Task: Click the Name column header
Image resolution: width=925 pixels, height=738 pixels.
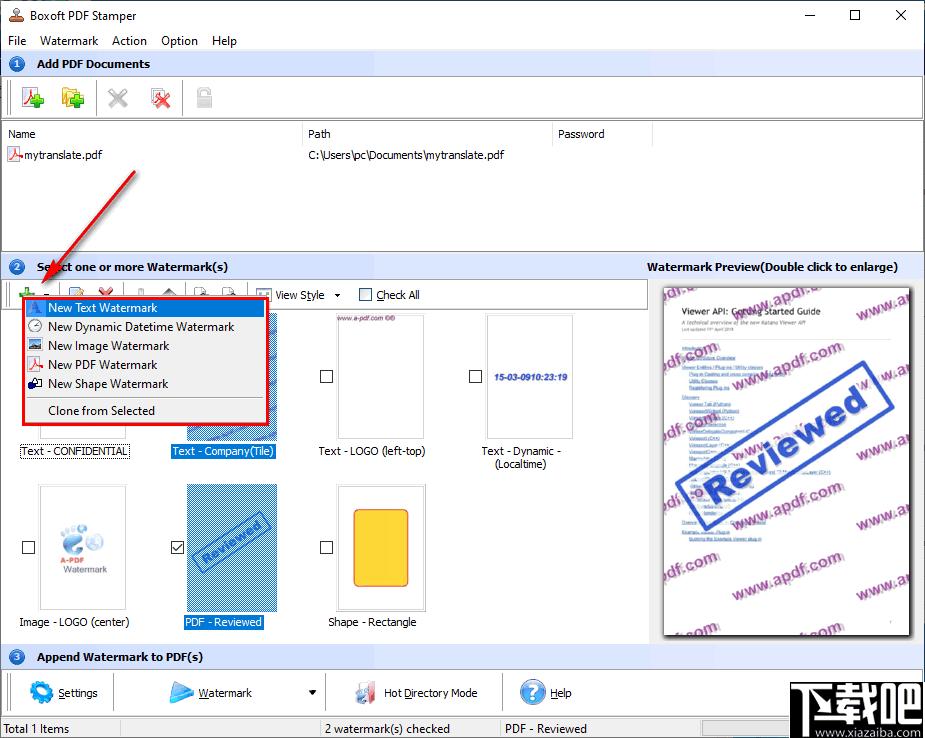Action: click(x=152, y=134)
